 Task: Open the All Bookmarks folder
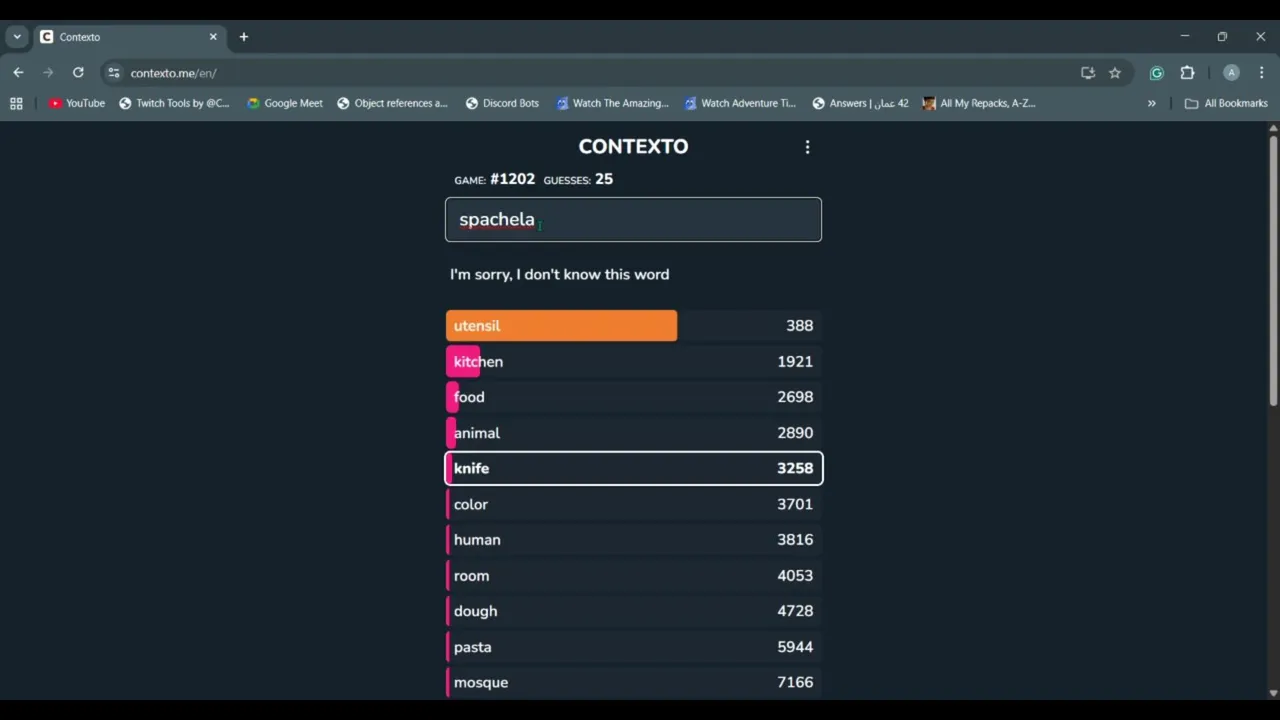pos(1226,103)
